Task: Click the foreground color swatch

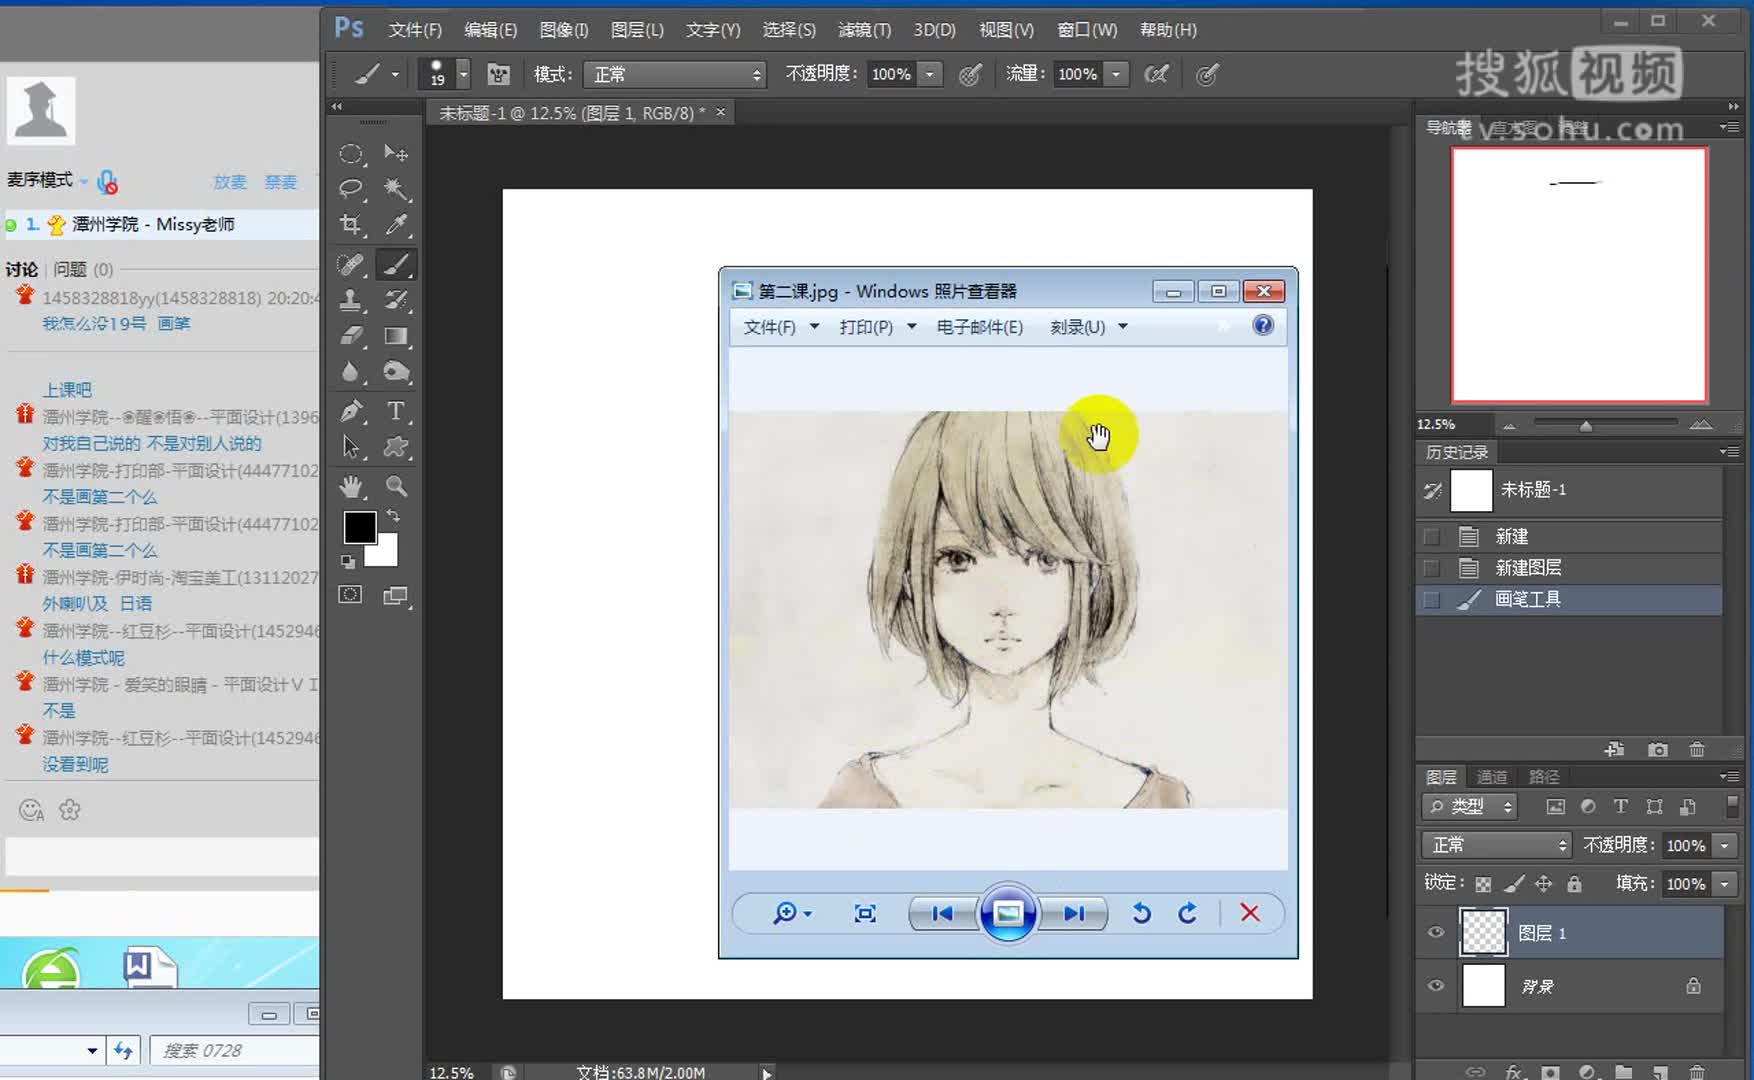Action: (x=360, y=527)
